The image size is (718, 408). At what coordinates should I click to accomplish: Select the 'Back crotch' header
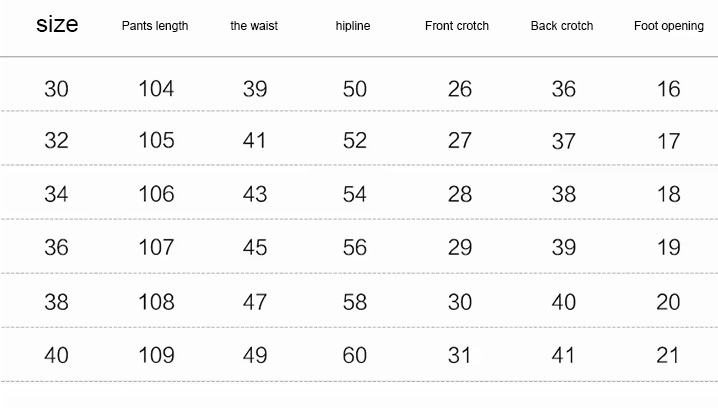coord(562,26)
